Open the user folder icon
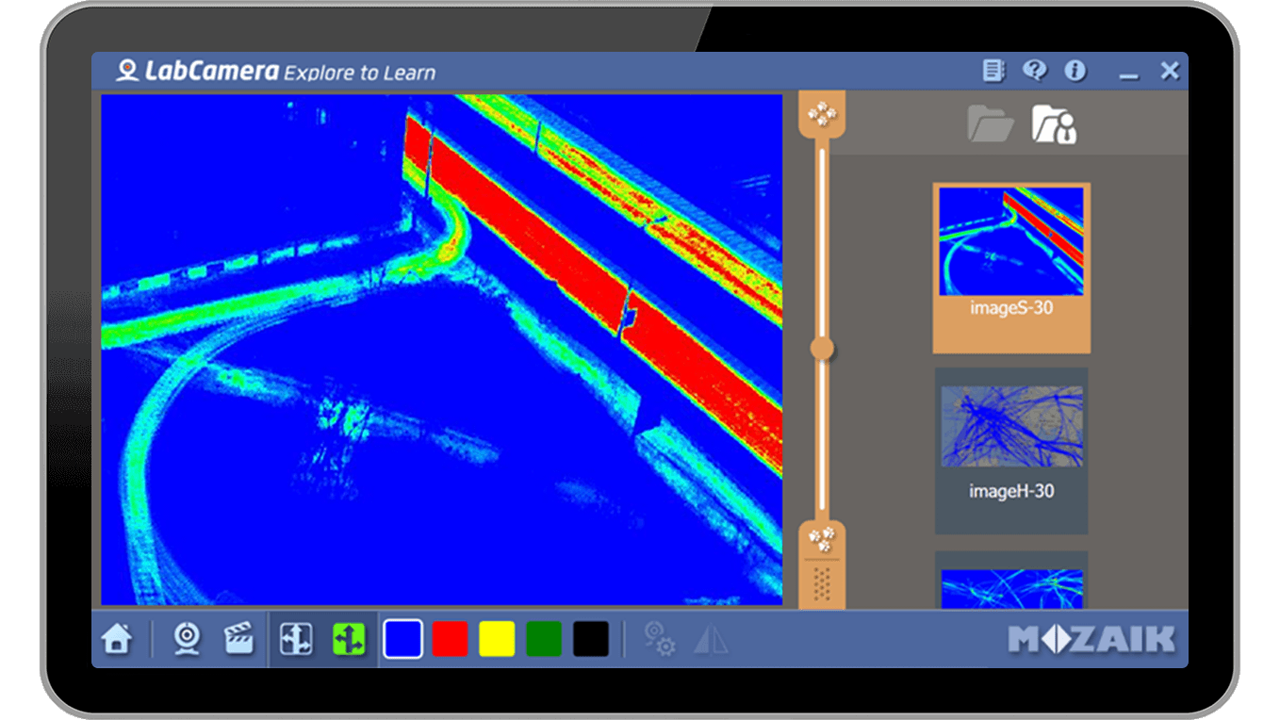Image resolution: width=1280 pixels, height=720 pixels. pos(1055,124)
